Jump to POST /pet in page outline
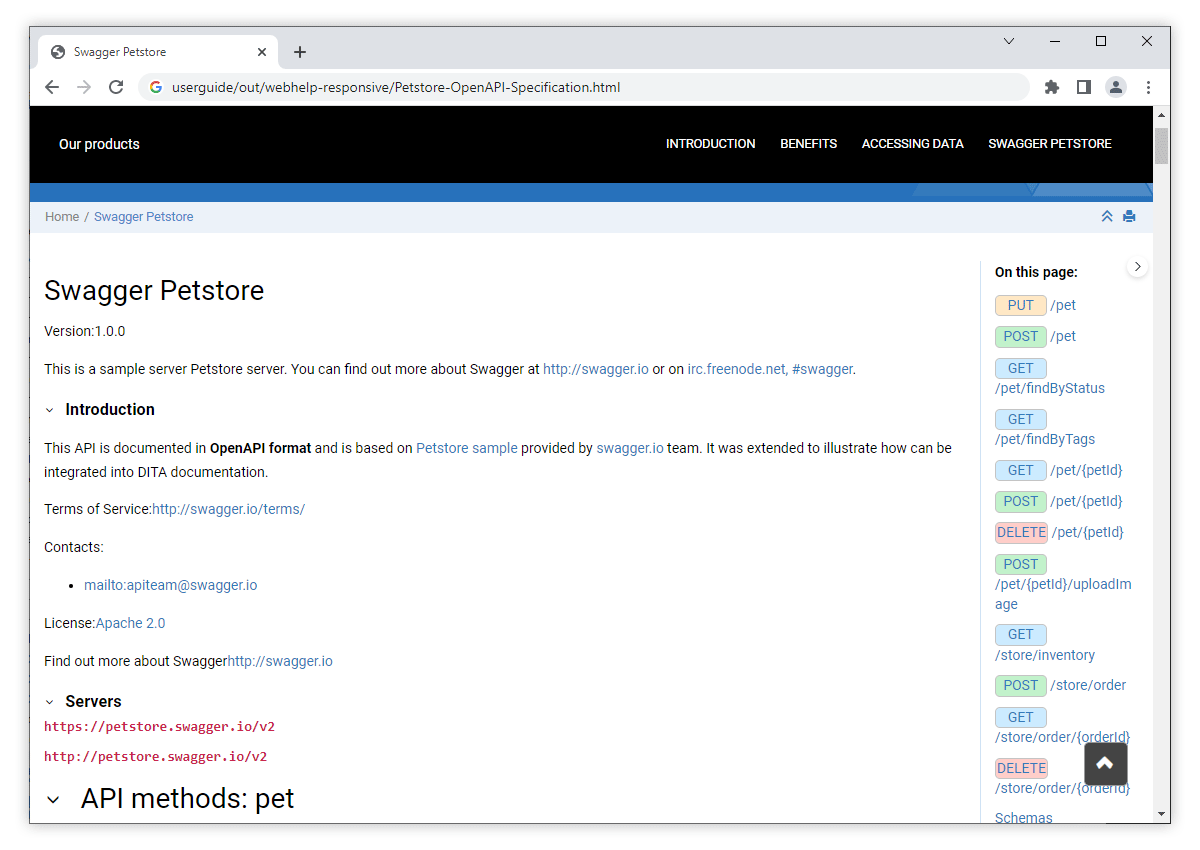The width and height of the screenshot is (1200, 850). click(x=1036, y=336)
